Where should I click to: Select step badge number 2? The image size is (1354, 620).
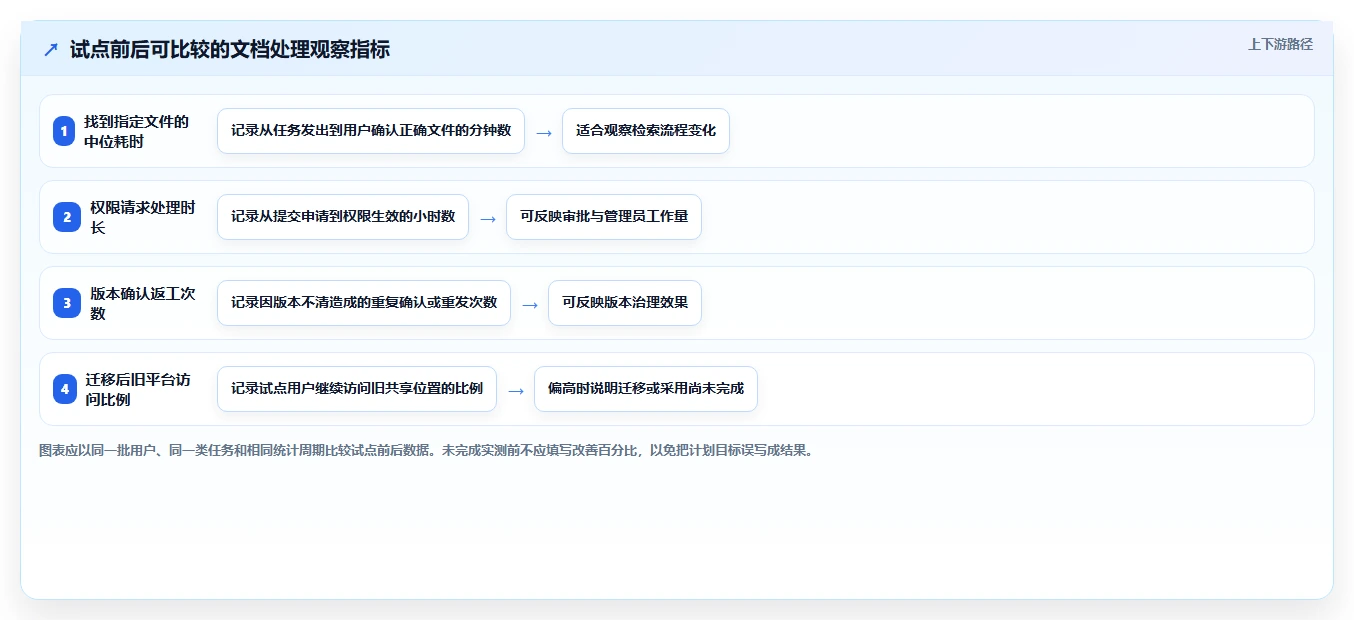pyautogui.click(x=67, y=217)
